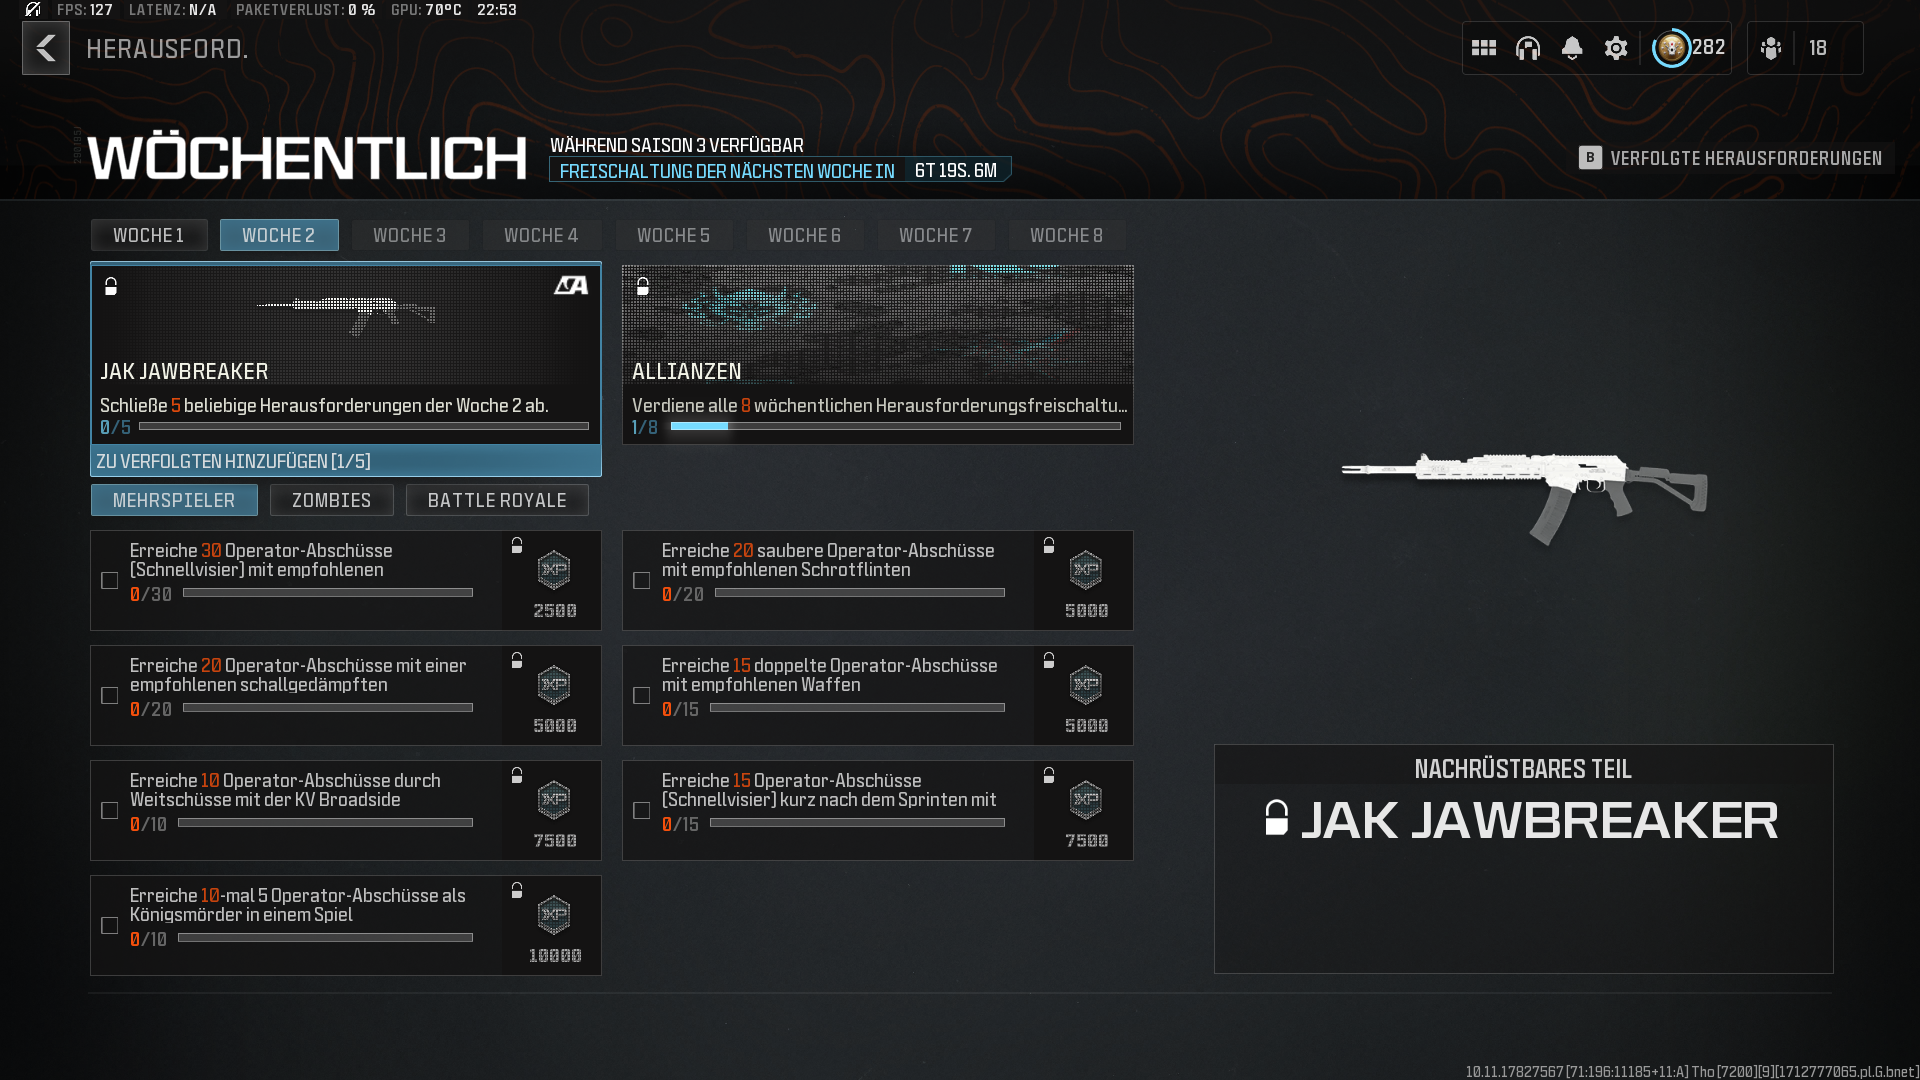Select the Woche 1 tab

pyautogui.click(x=148, y=235)
